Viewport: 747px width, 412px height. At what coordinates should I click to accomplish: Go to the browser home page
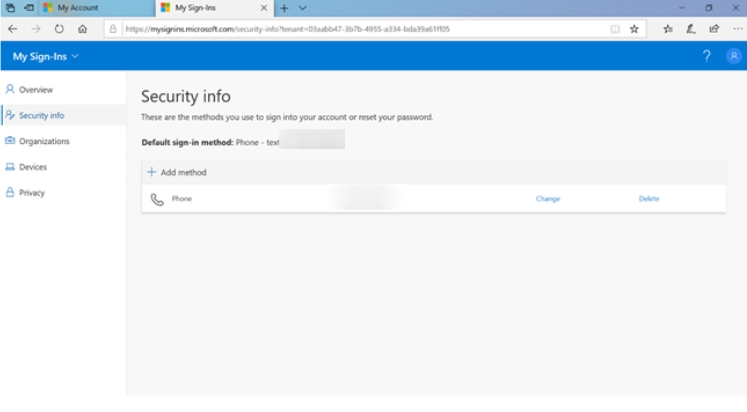click(82, 29)
